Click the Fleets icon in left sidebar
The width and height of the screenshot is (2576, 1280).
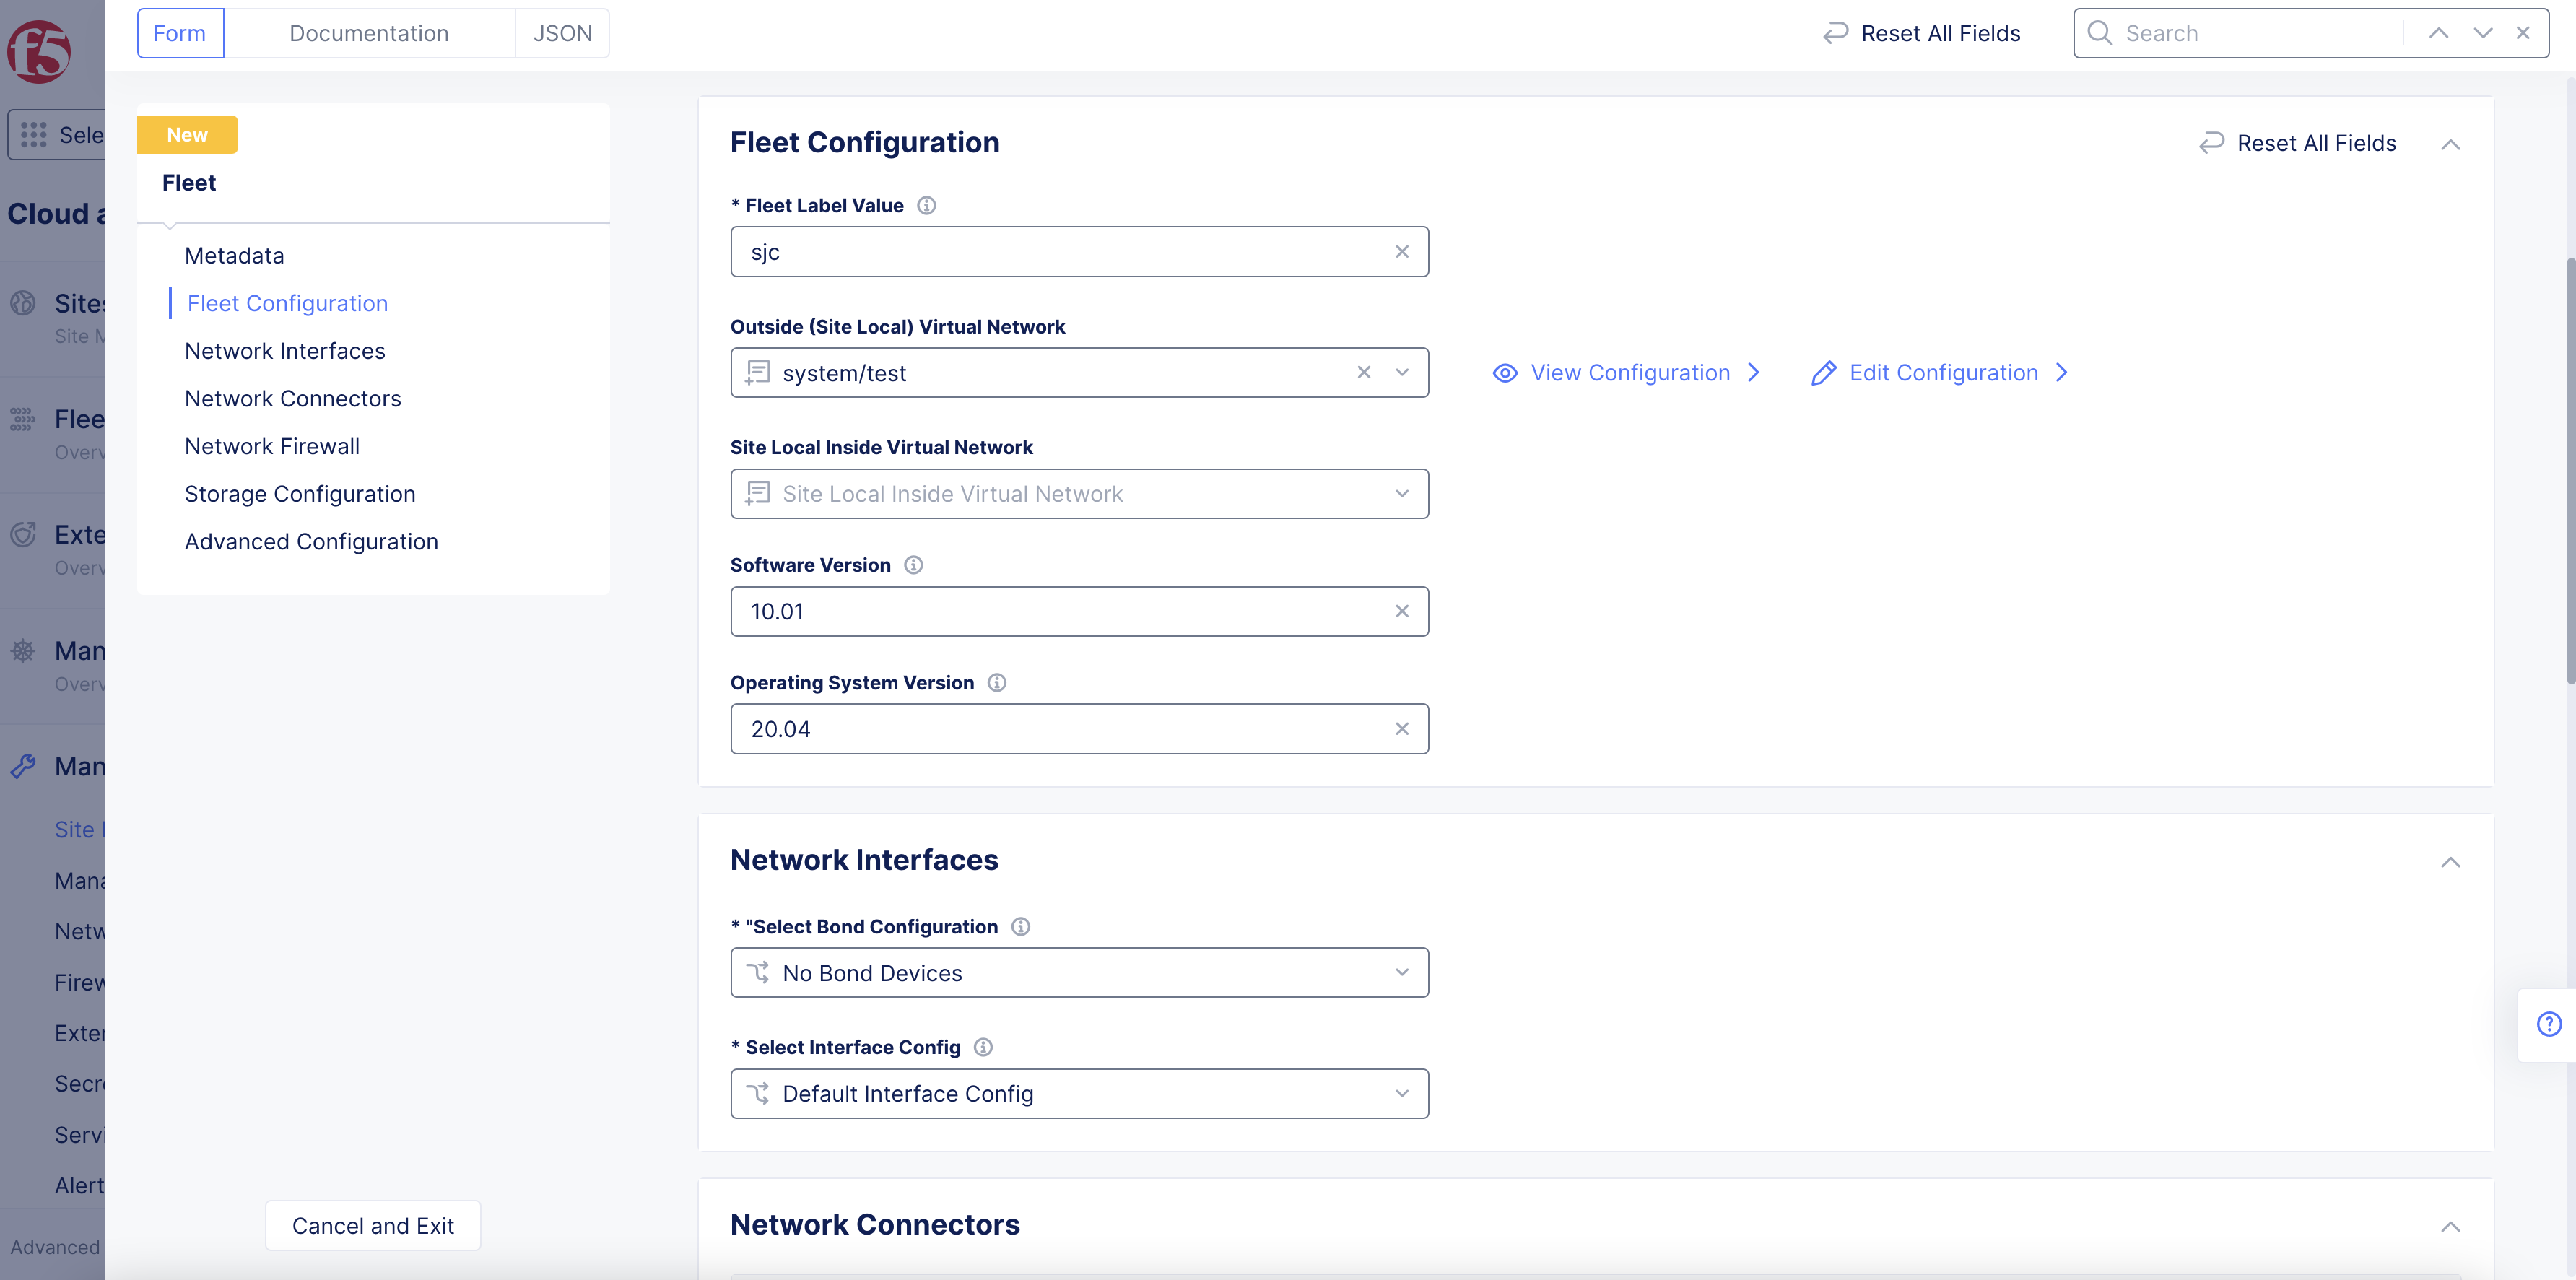pyautogui.click(x=23, y=419)
